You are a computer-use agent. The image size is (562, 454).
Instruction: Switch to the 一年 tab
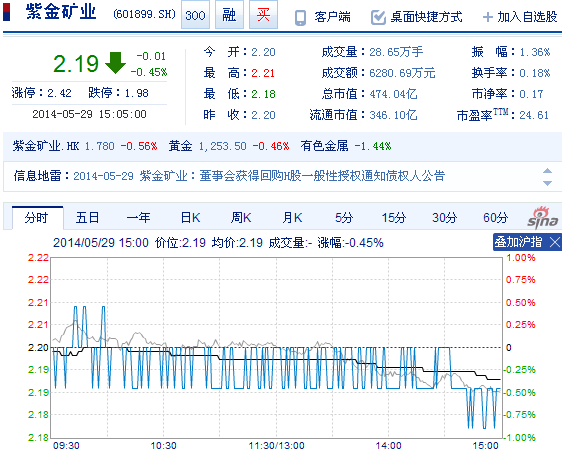pyautogui.click(x=138, y=218)
